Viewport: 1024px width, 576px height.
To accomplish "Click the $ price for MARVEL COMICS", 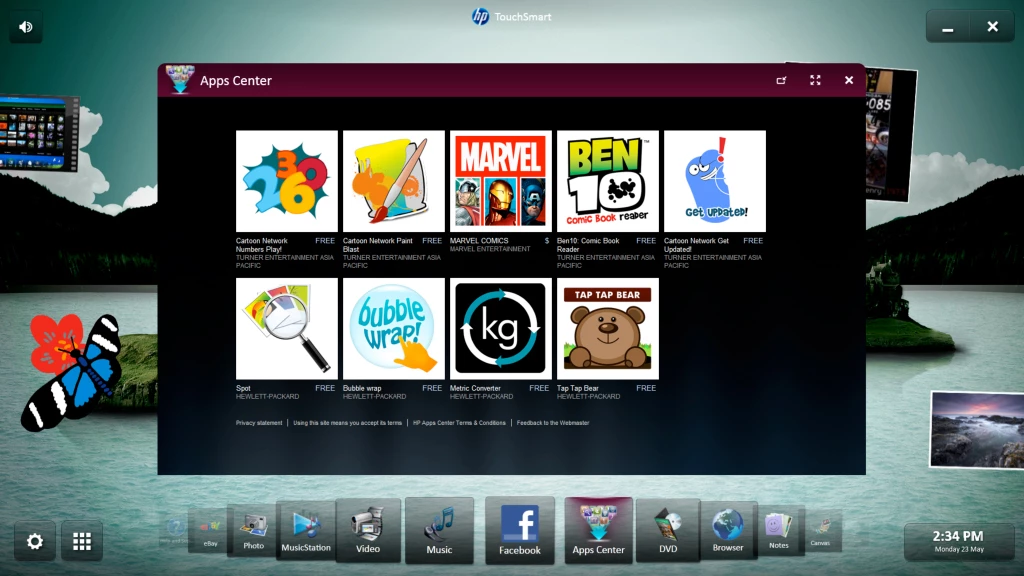I will [x=547, y=240].
